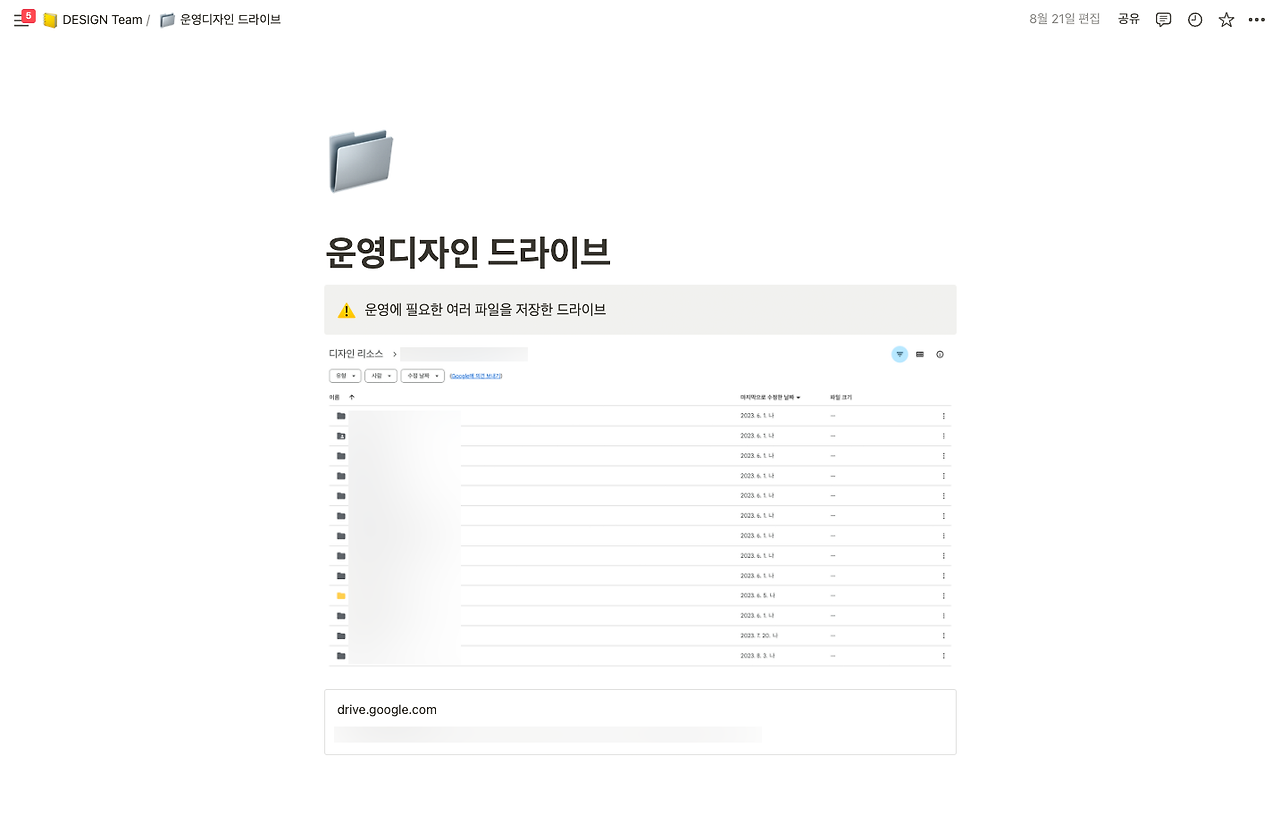Show Drive details with the info icon

[940, 354]
